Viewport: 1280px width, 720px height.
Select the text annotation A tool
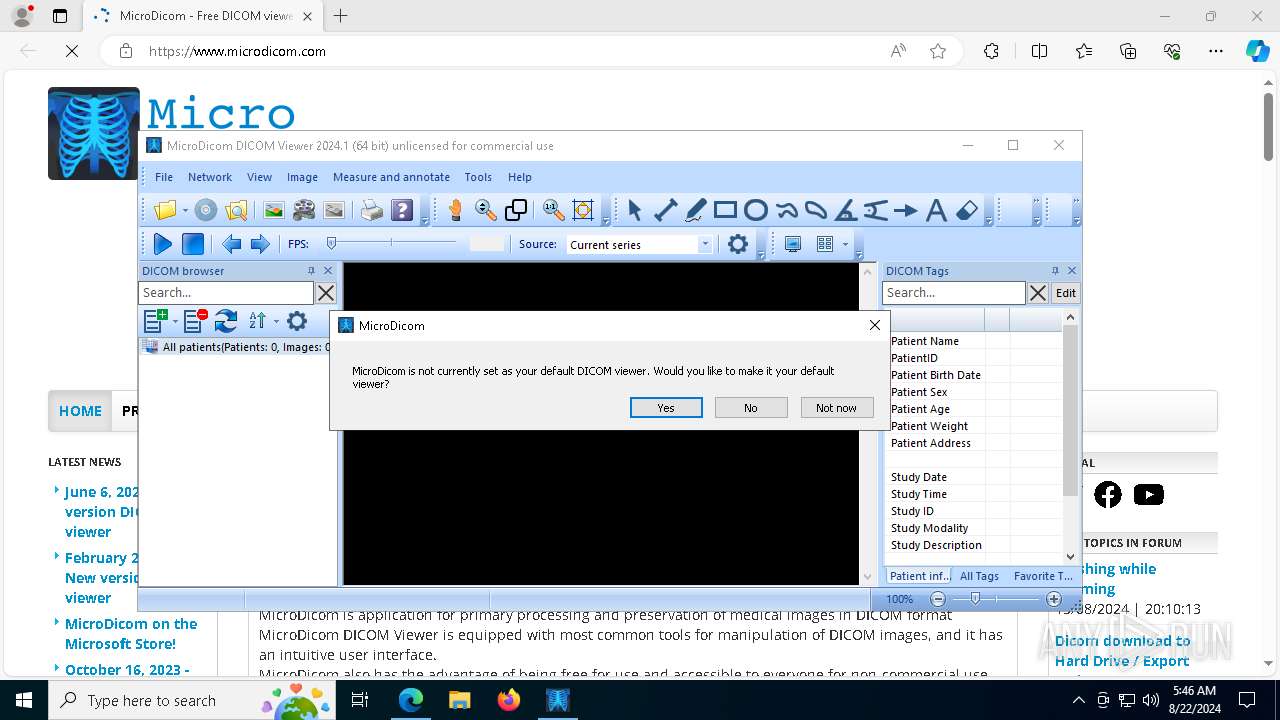tap(936, 210)
